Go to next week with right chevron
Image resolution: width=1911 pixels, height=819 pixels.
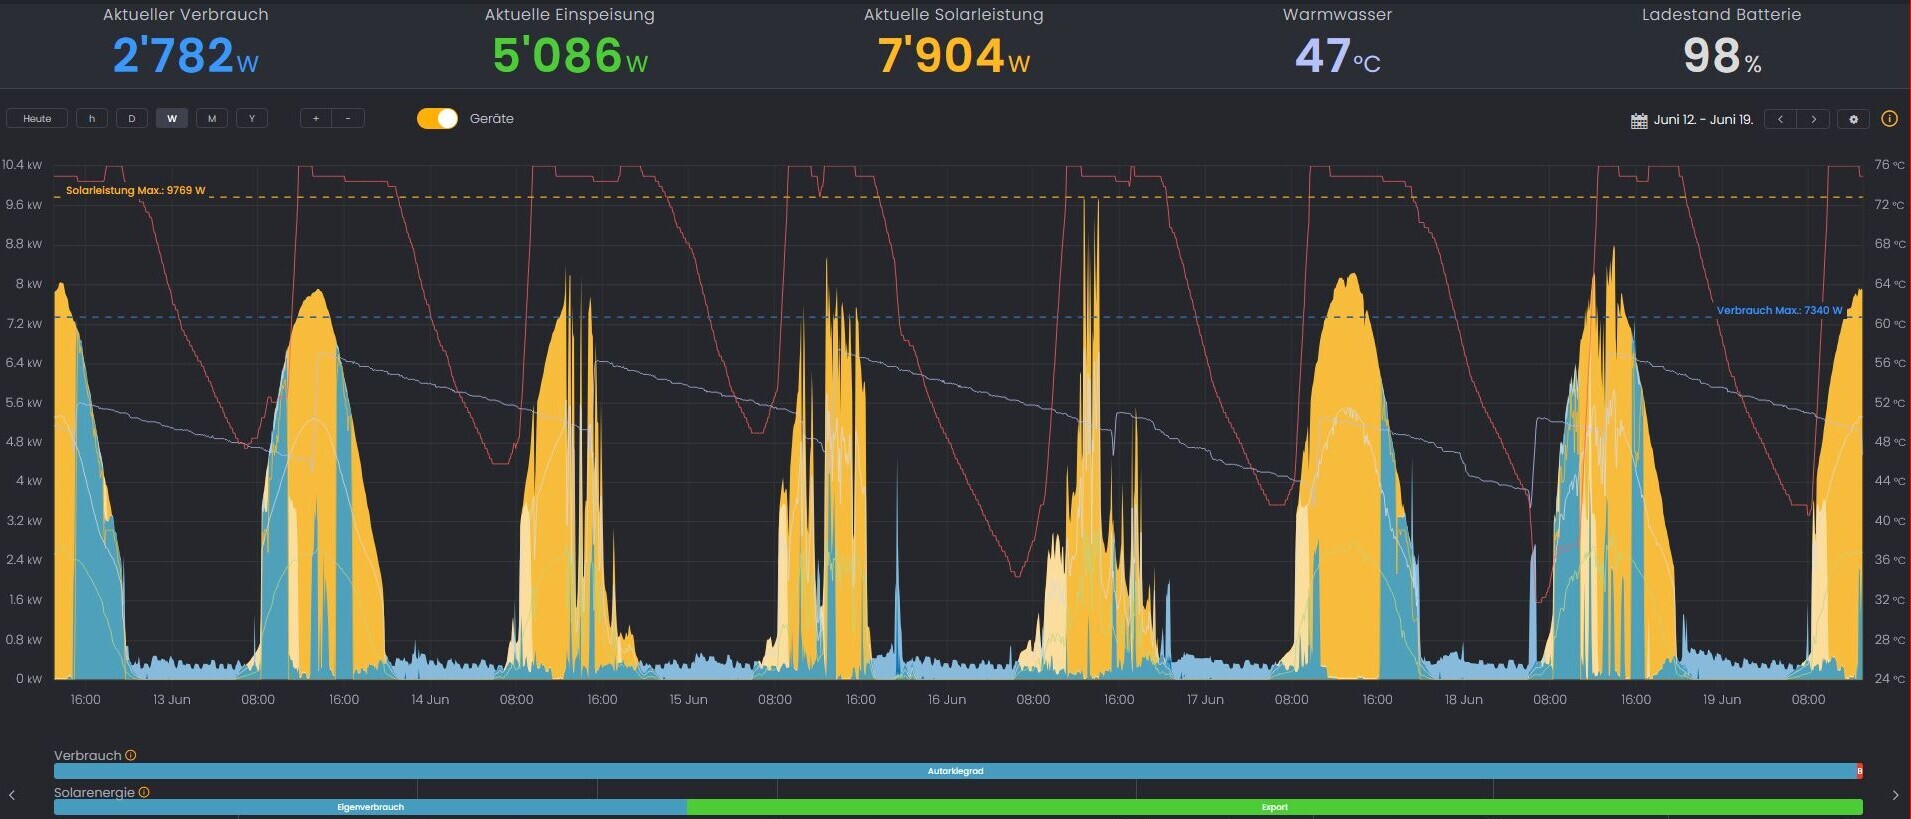coord(1814,119)
